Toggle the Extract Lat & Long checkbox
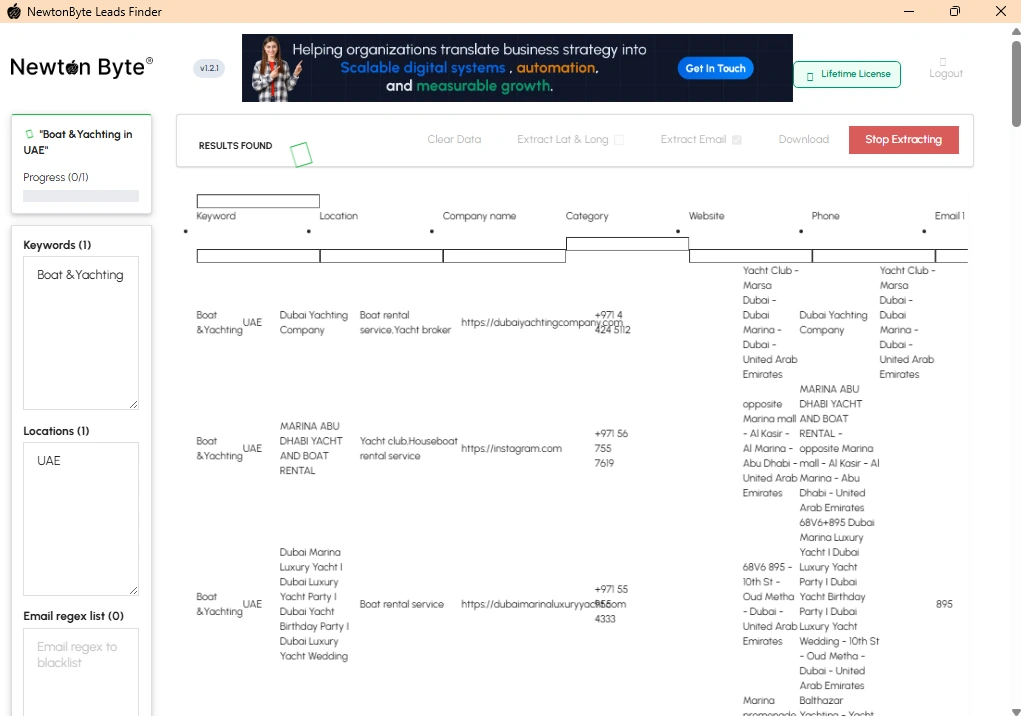The image size is (1021, 716). point(619,140)
